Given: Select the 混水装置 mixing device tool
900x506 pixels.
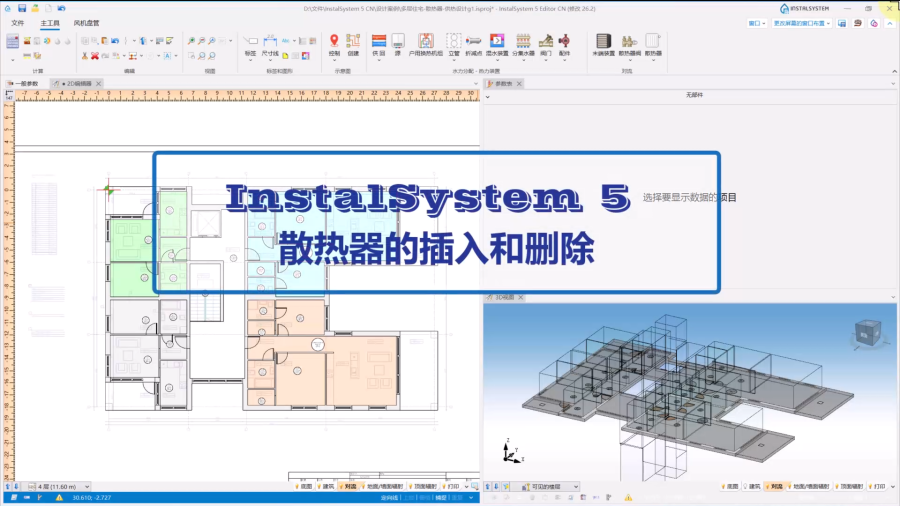Looking at the screenshot, I should 497,45.
